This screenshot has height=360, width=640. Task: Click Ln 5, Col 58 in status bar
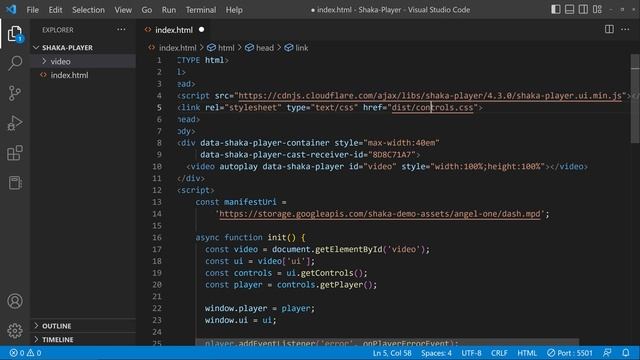point(392,353)
